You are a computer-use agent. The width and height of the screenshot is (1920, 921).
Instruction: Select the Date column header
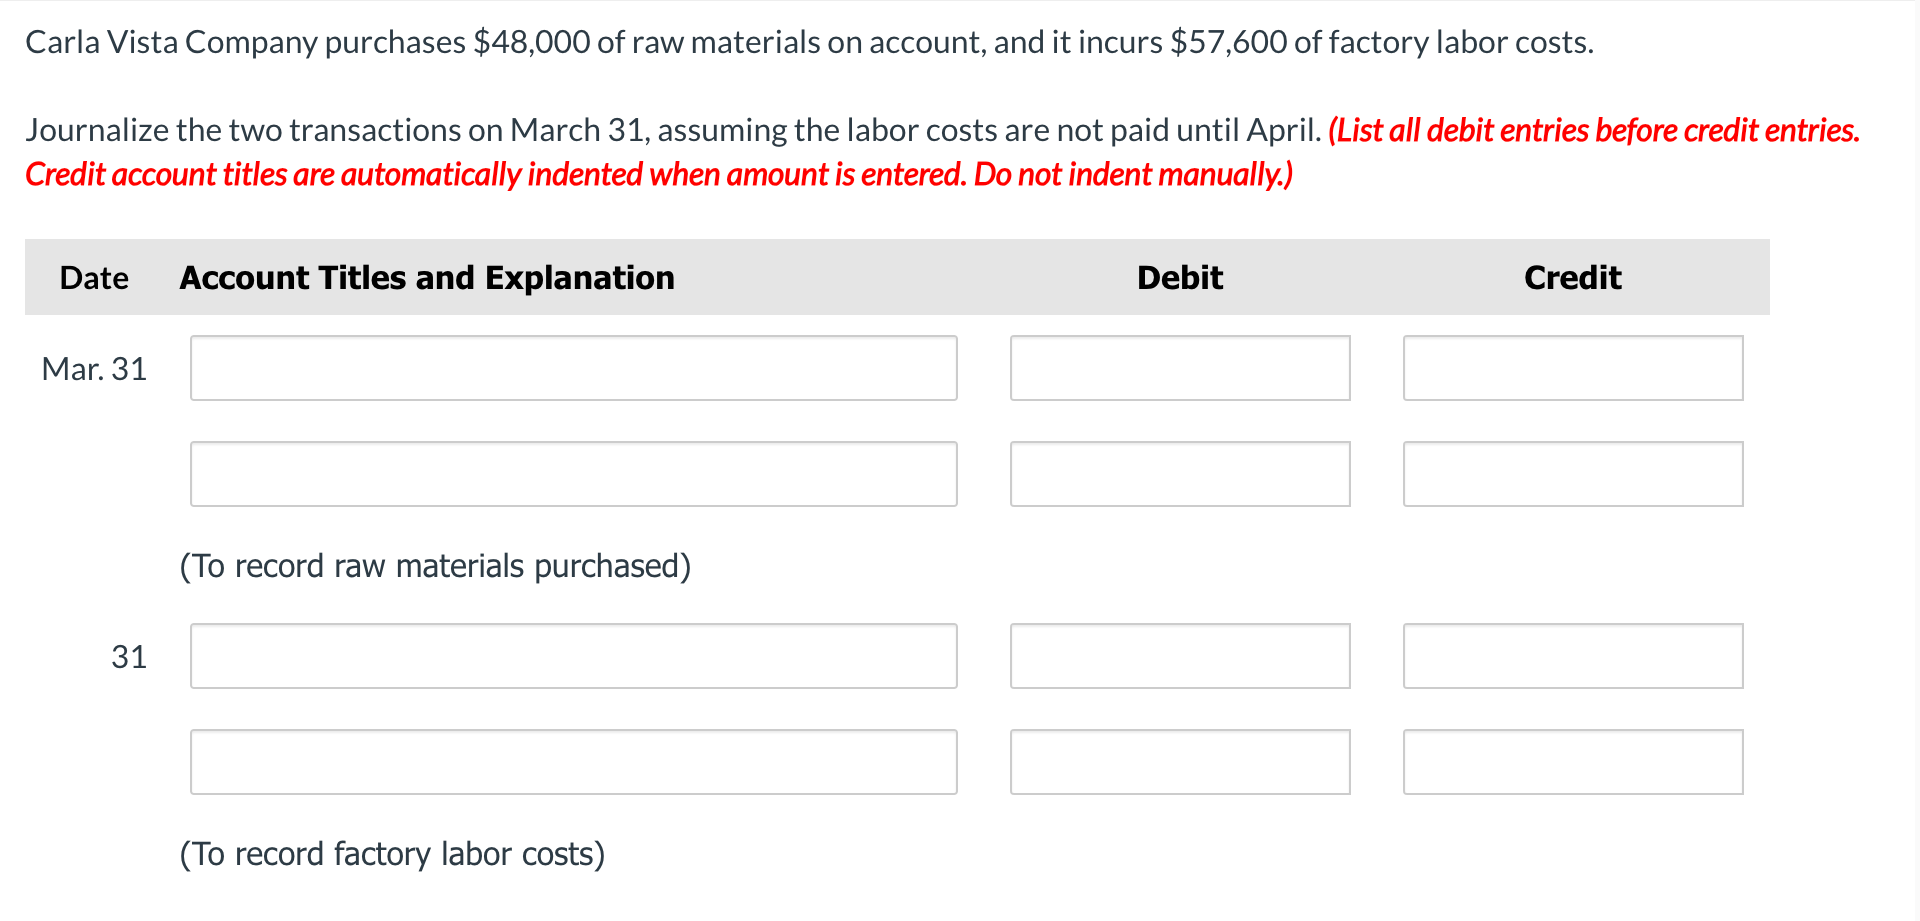93,278
